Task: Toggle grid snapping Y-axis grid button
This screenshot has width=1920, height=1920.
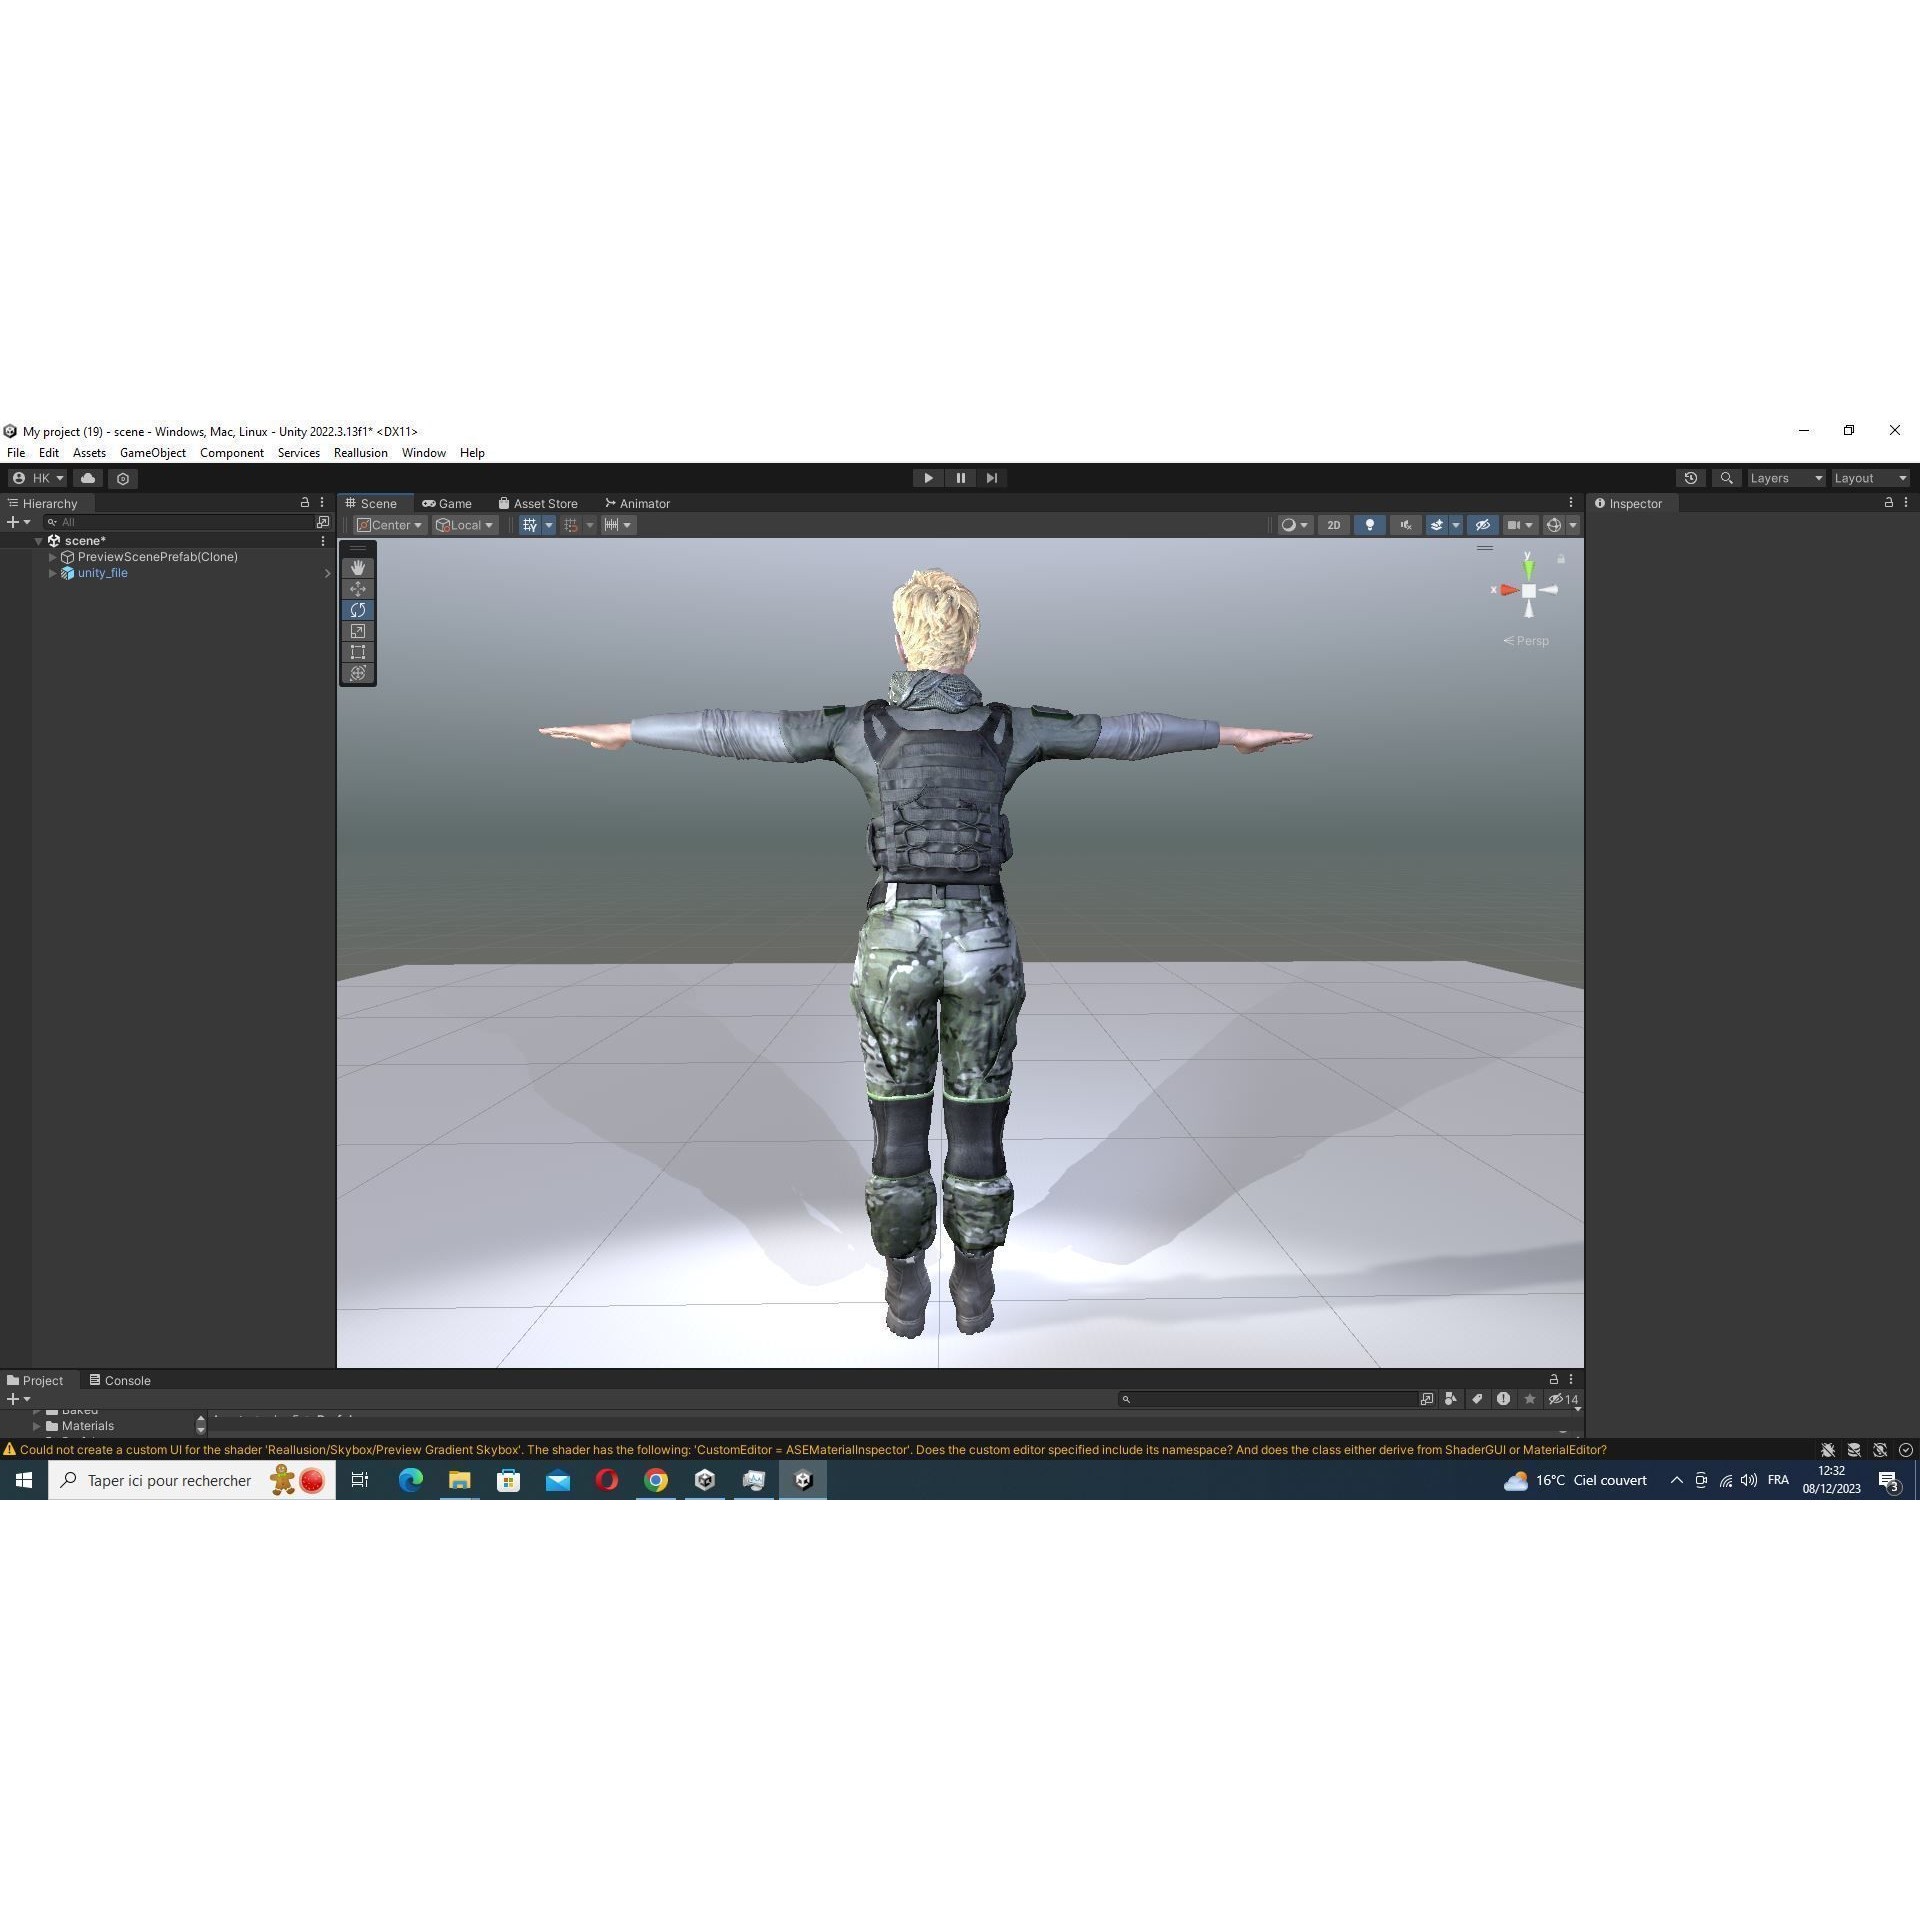Action: pyautogui.click(x=530, y=525)
